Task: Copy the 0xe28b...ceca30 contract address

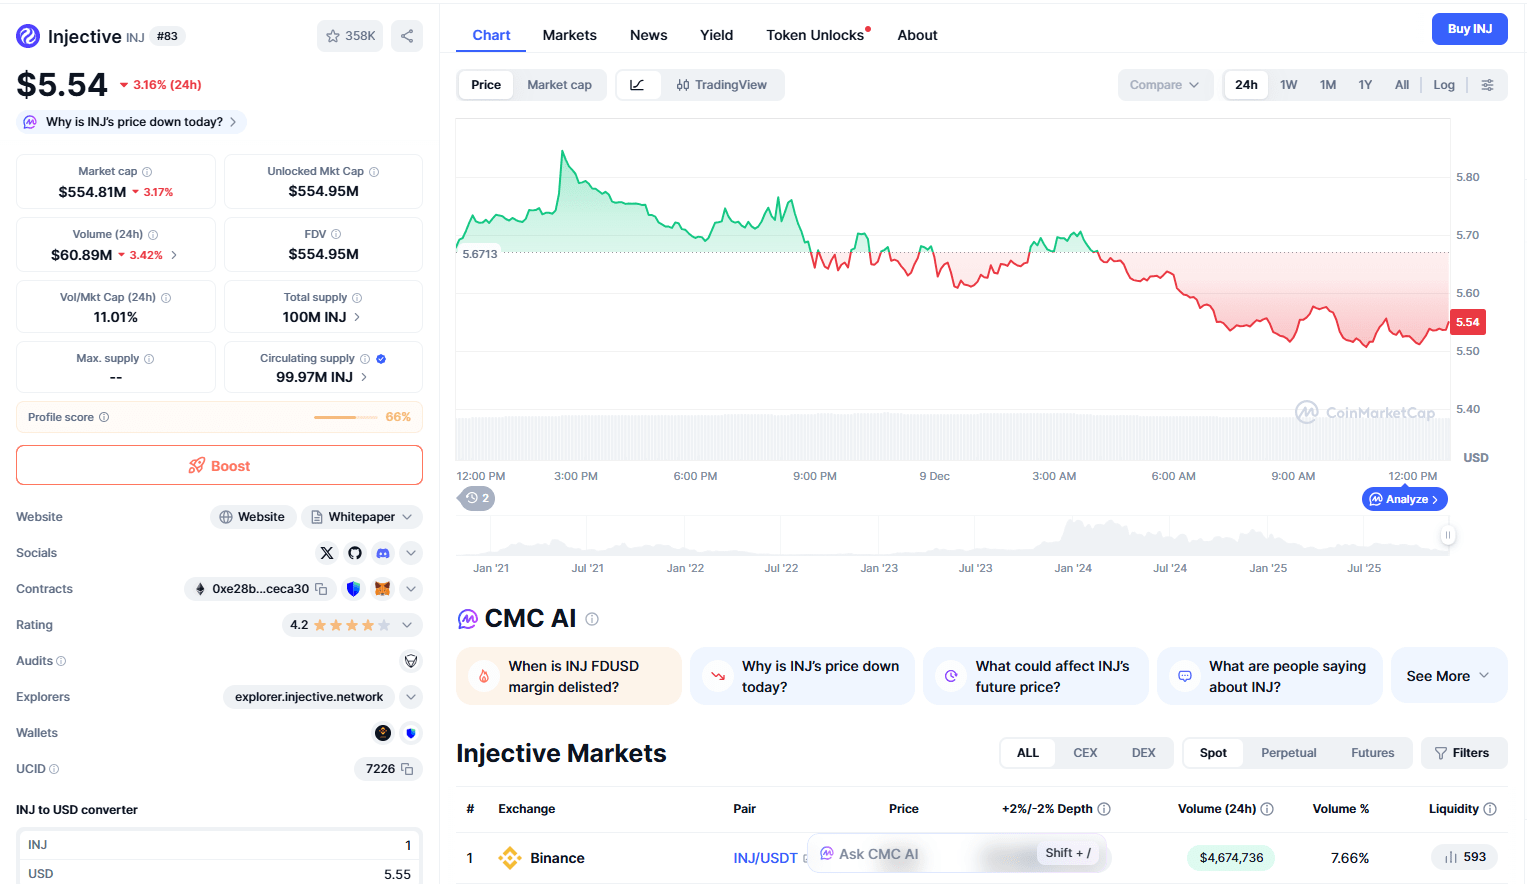Action: (321, 589)
